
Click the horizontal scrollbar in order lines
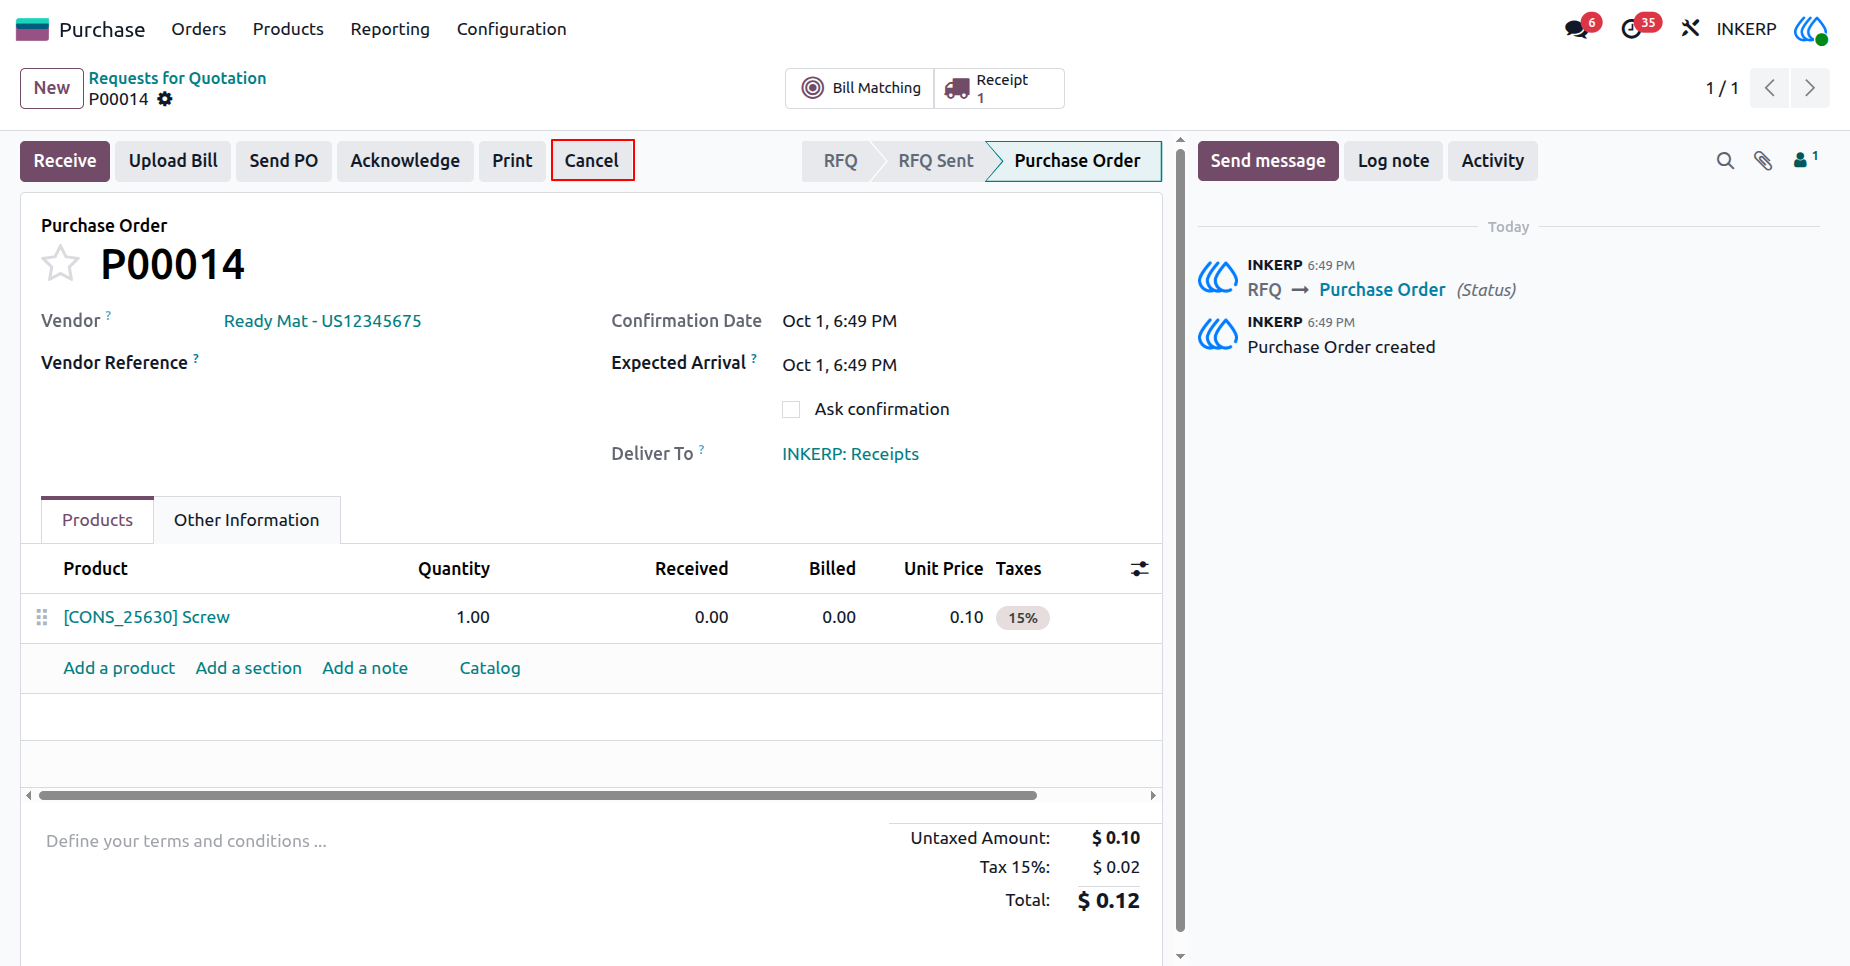(538, 796)
